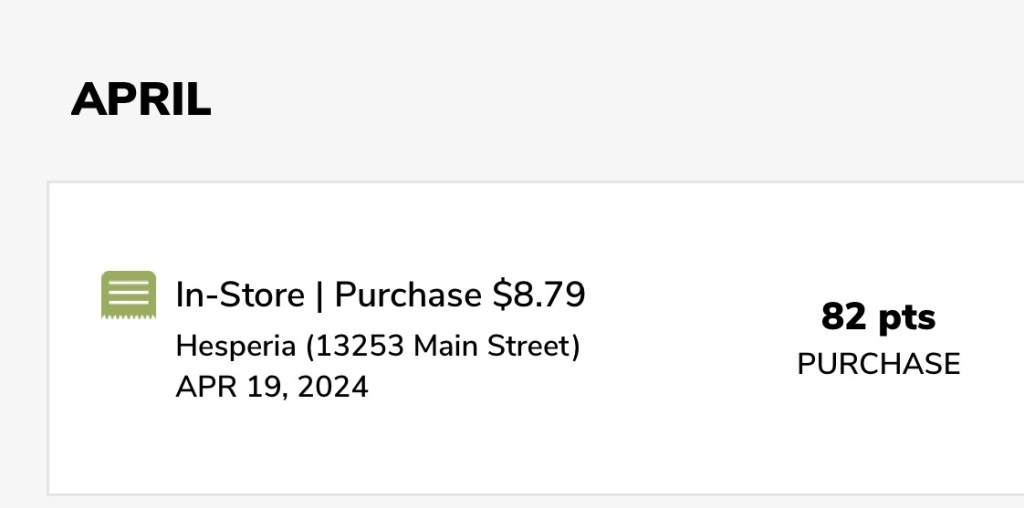
Task: Click the uppercase PURCHASE label under points
Action: point(878,364)
